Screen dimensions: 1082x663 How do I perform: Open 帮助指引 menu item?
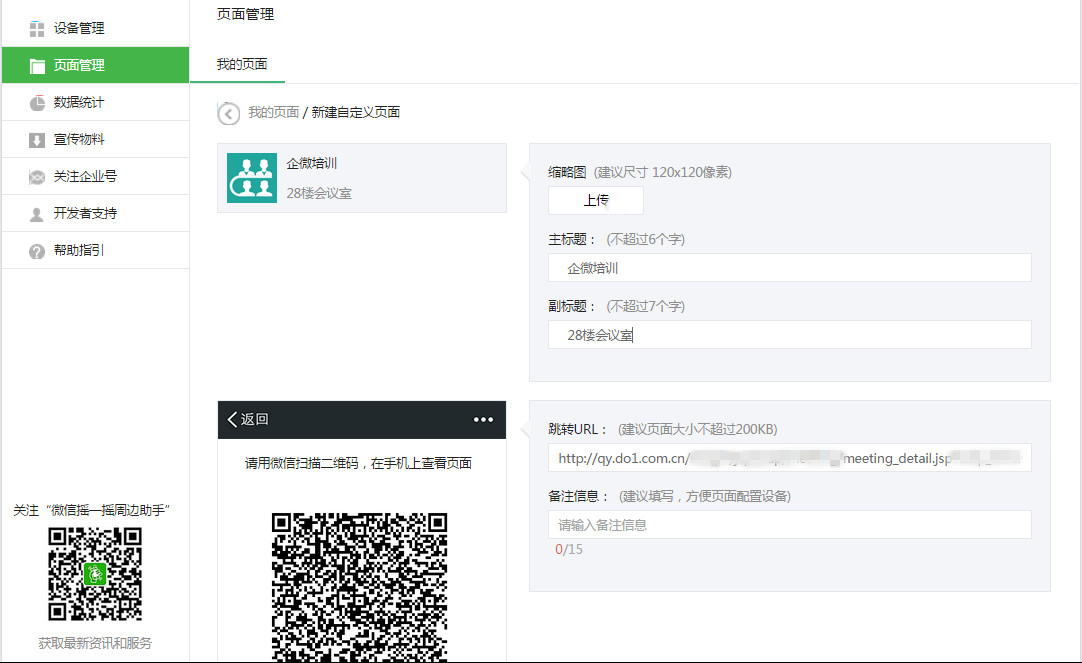(x=95, y=250)
